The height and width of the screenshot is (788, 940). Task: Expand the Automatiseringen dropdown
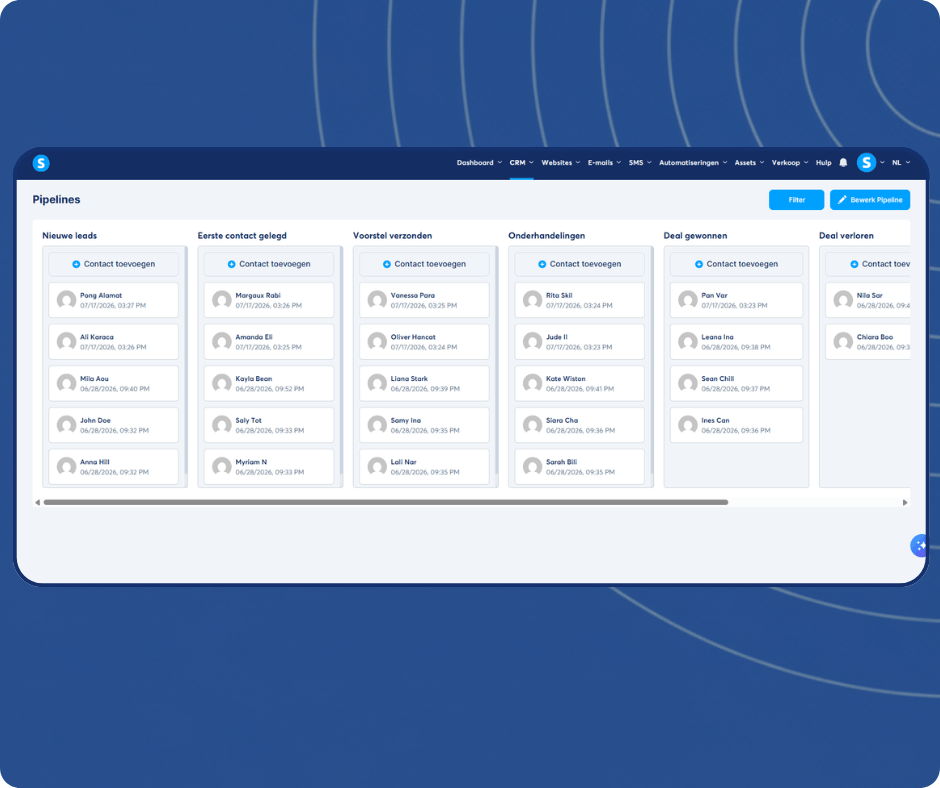click(x=693, y=163)
